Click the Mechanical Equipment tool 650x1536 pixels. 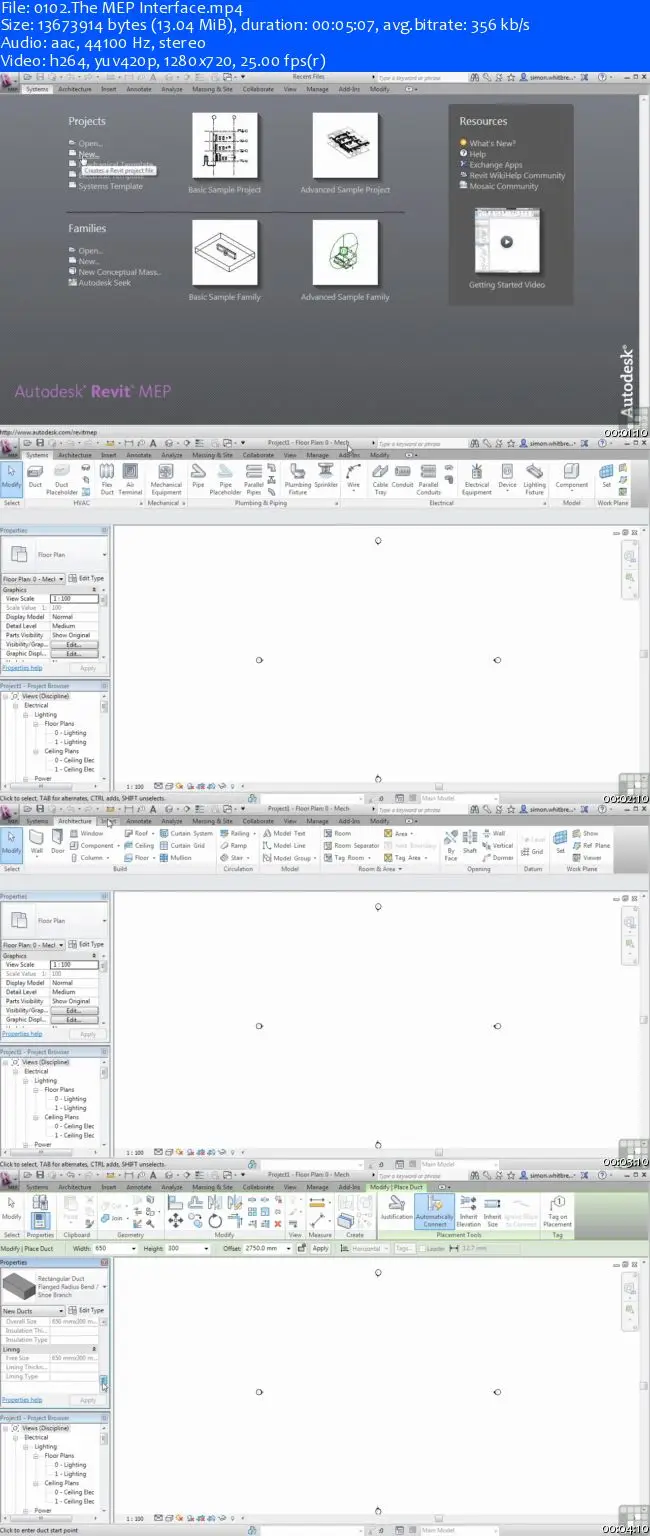coord(166,478)
